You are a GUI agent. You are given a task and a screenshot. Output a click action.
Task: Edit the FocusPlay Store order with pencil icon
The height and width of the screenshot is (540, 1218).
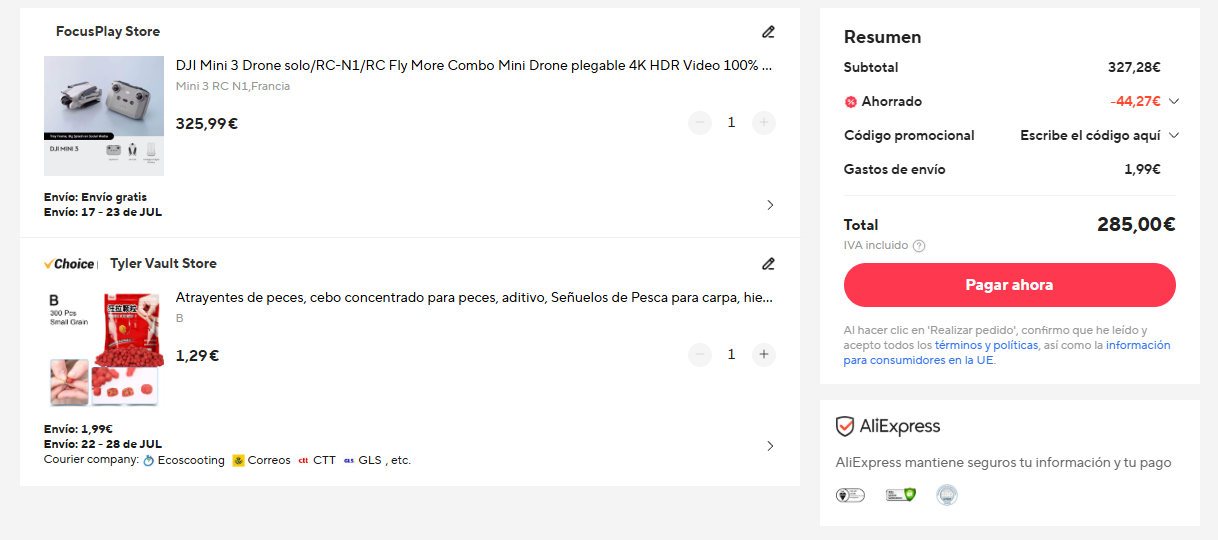[768, 32]
